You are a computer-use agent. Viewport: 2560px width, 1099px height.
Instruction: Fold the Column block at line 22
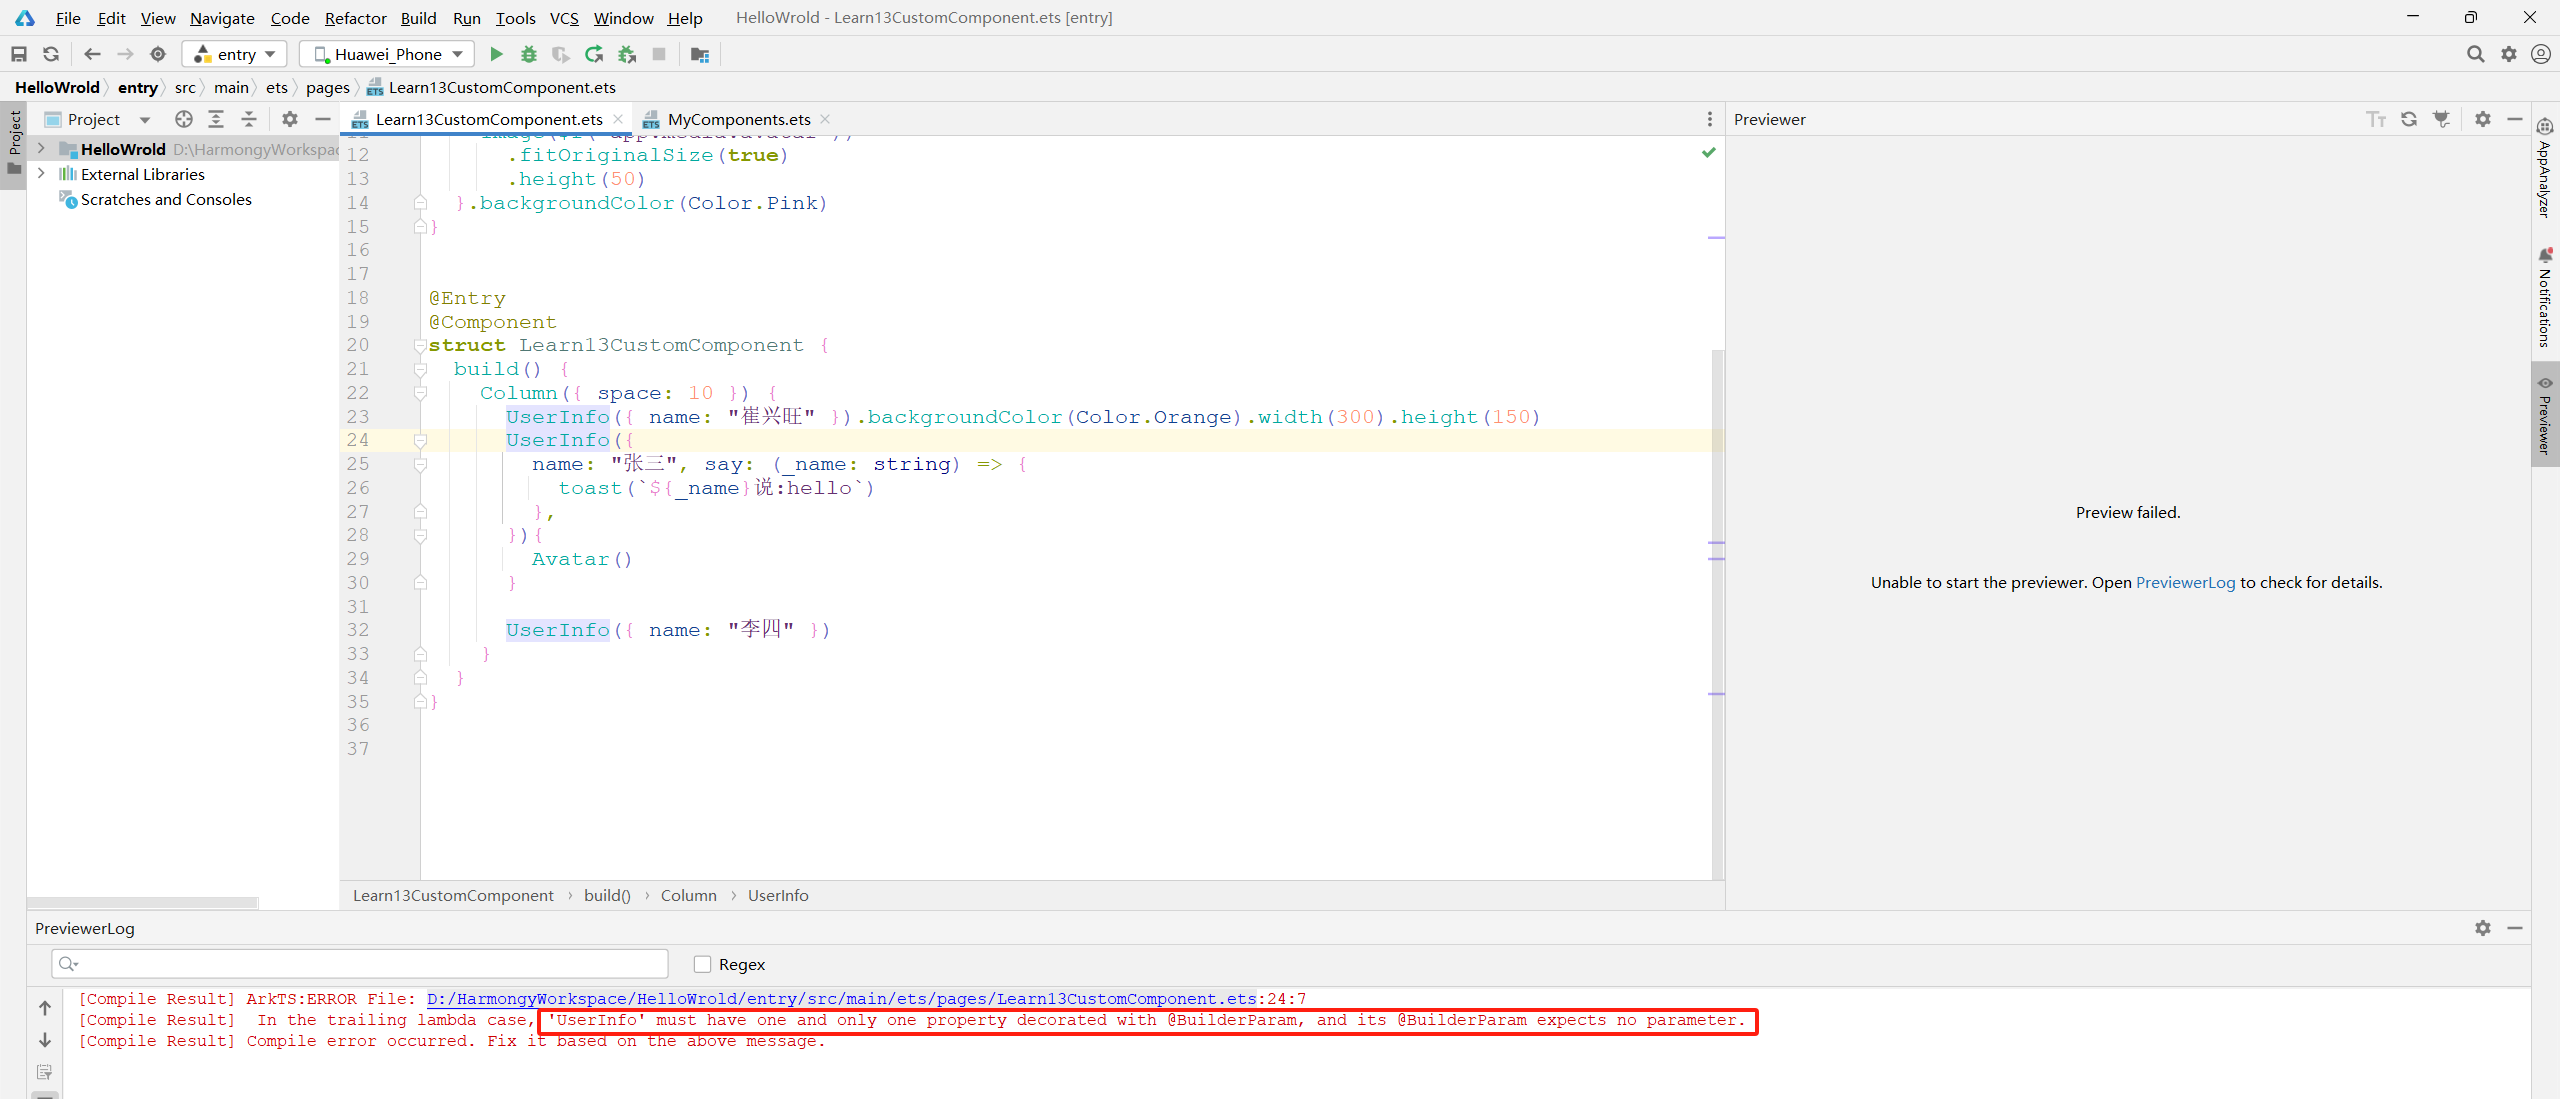point(421,393)
